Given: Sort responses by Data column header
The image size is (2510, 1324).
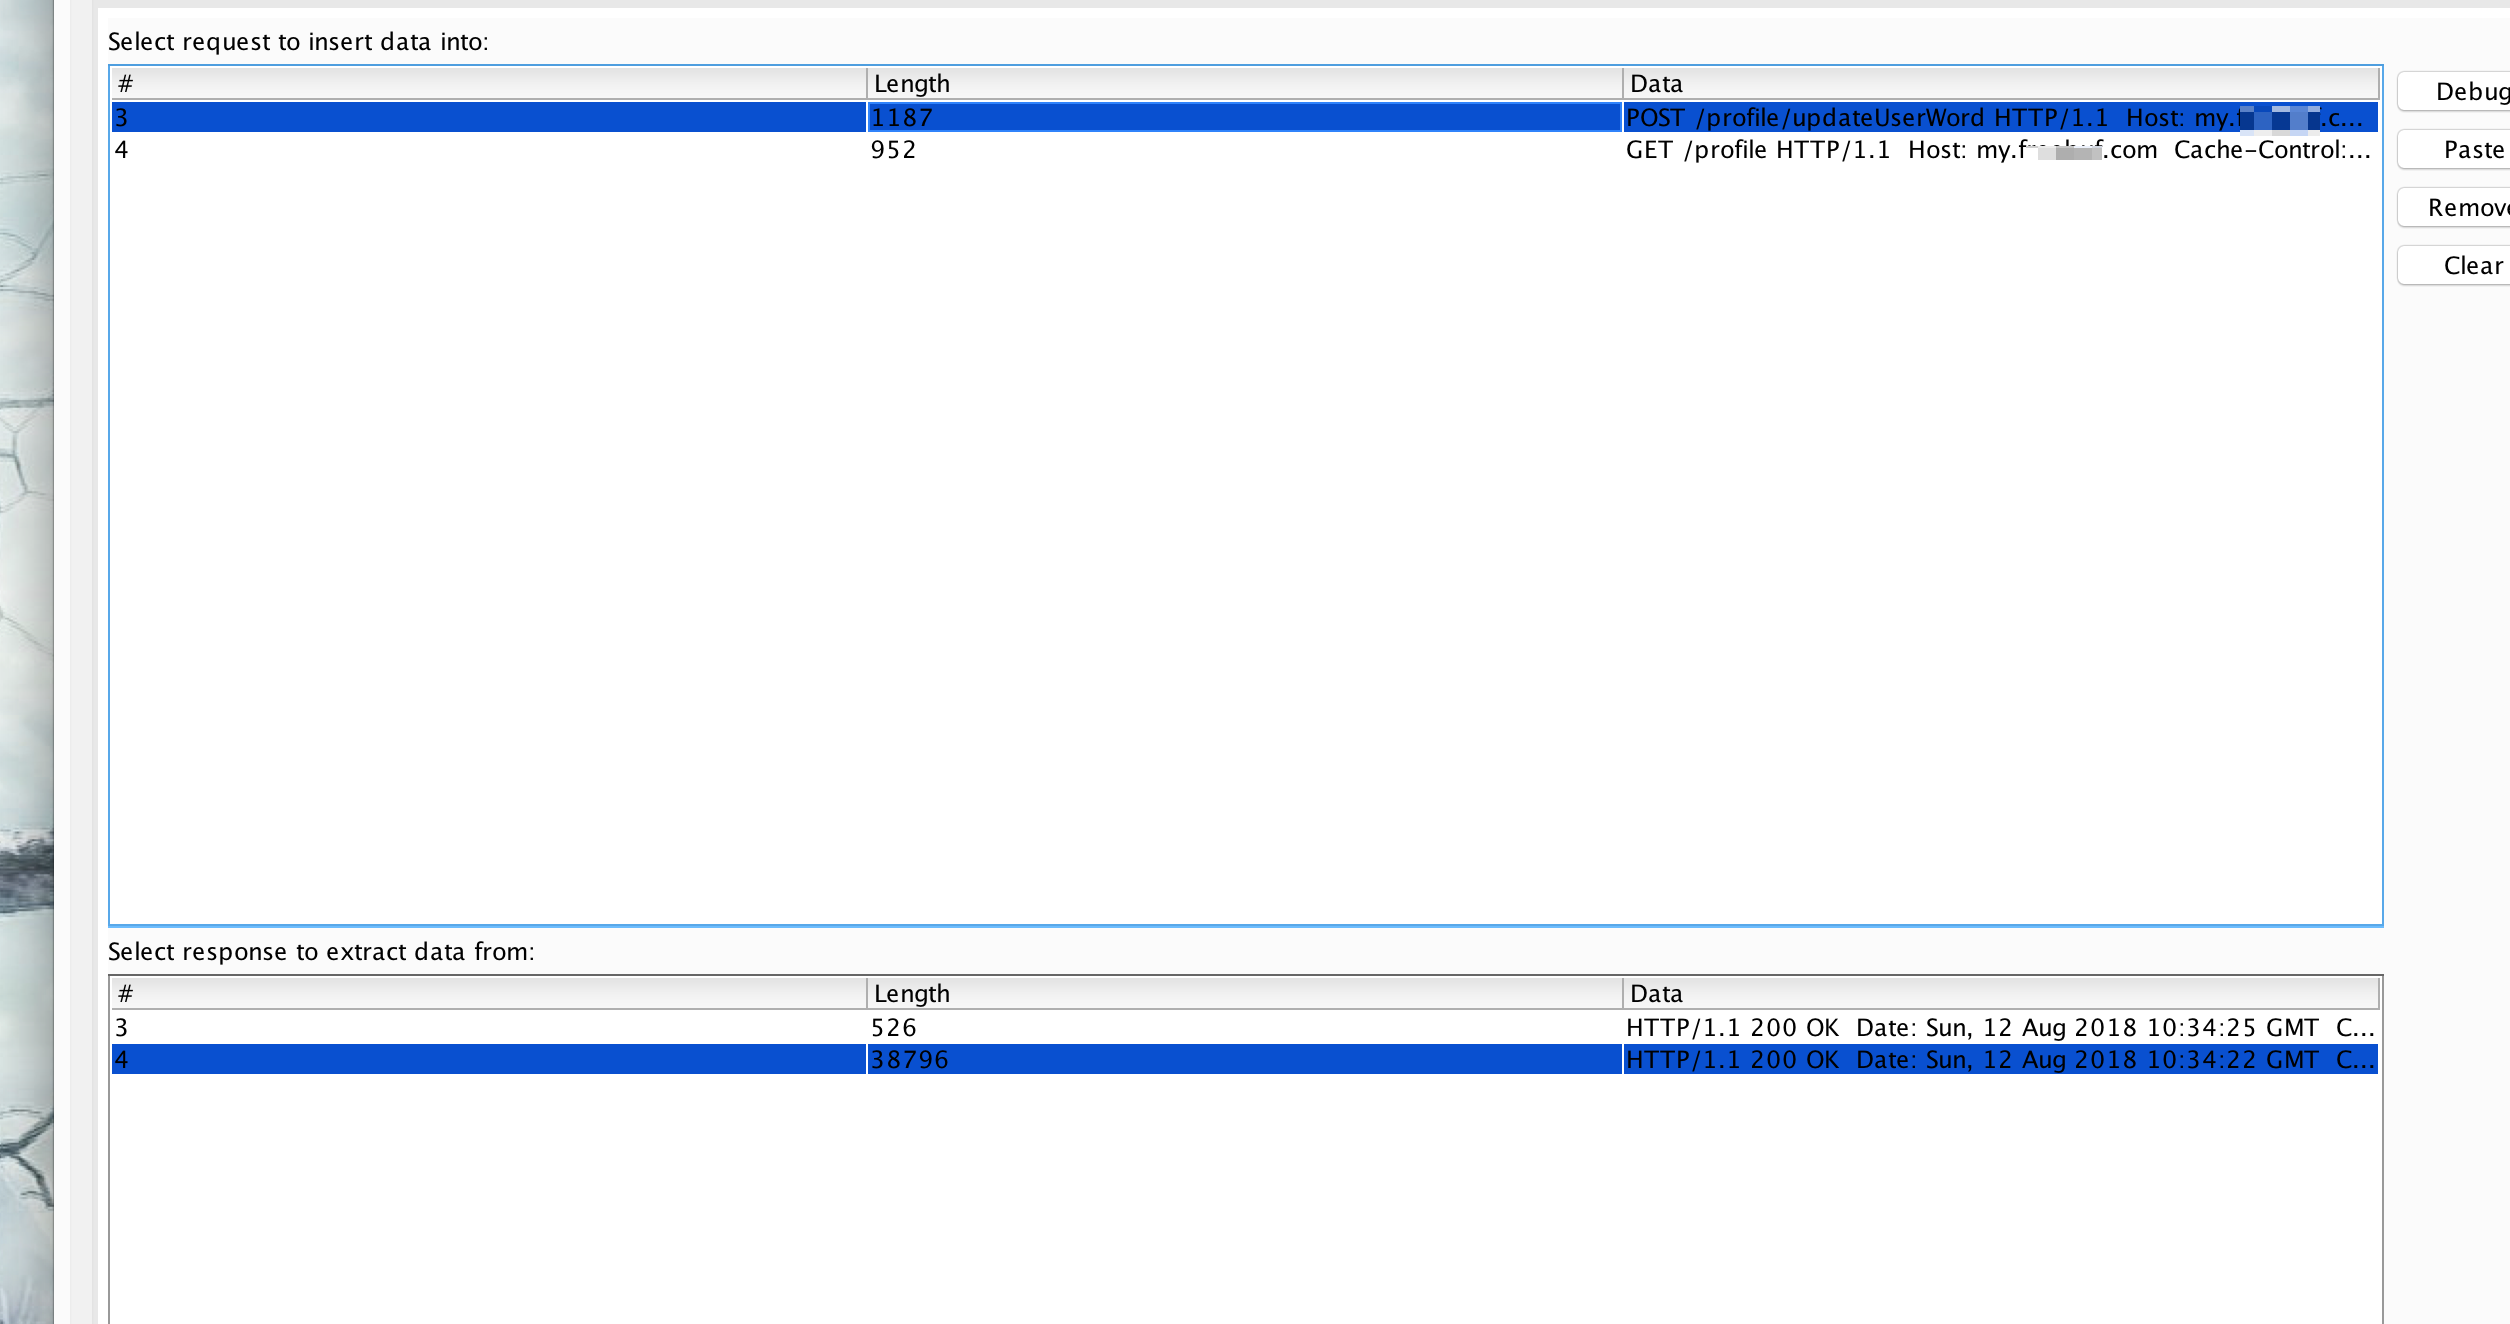Looking at the screenshot, I should point(1998,994).
